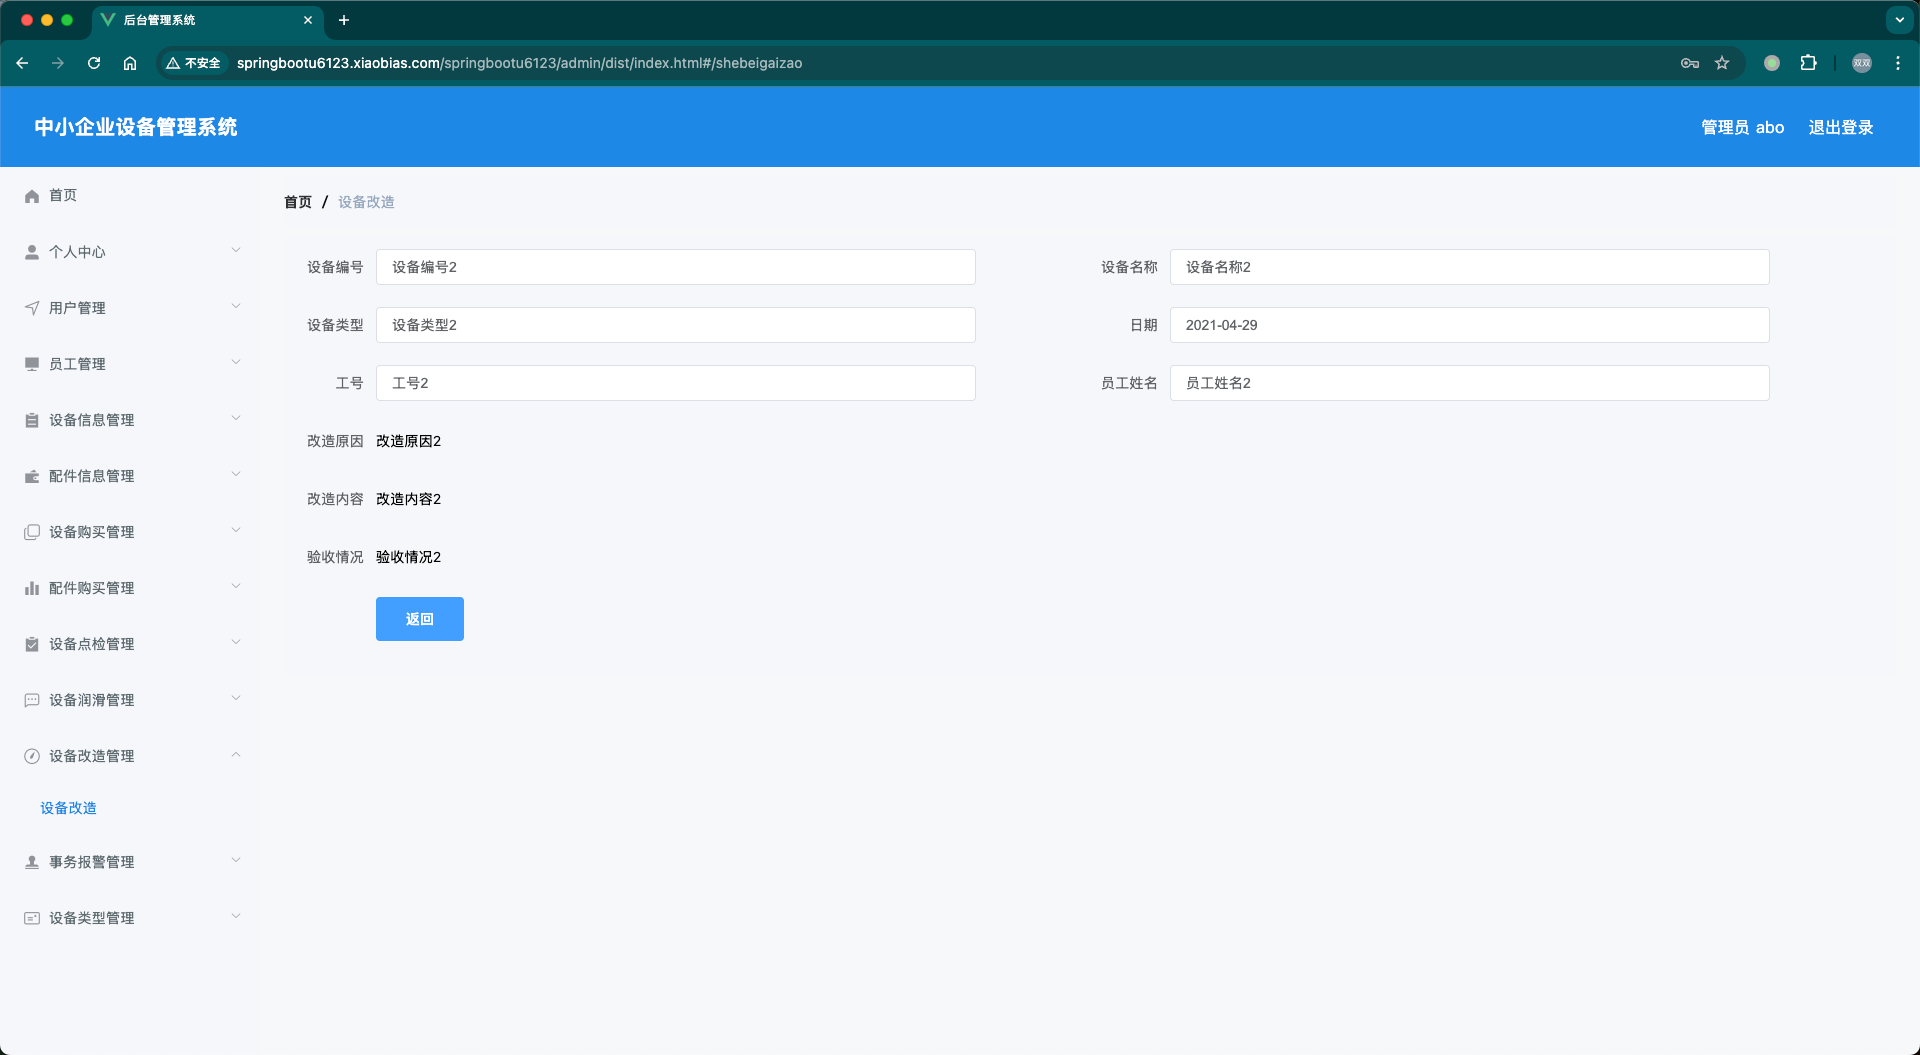The height and width of the screenshot is (1055, 1920).
Task: Click the compass icon for 设备改造管理
Action: (x=32, y=756)
